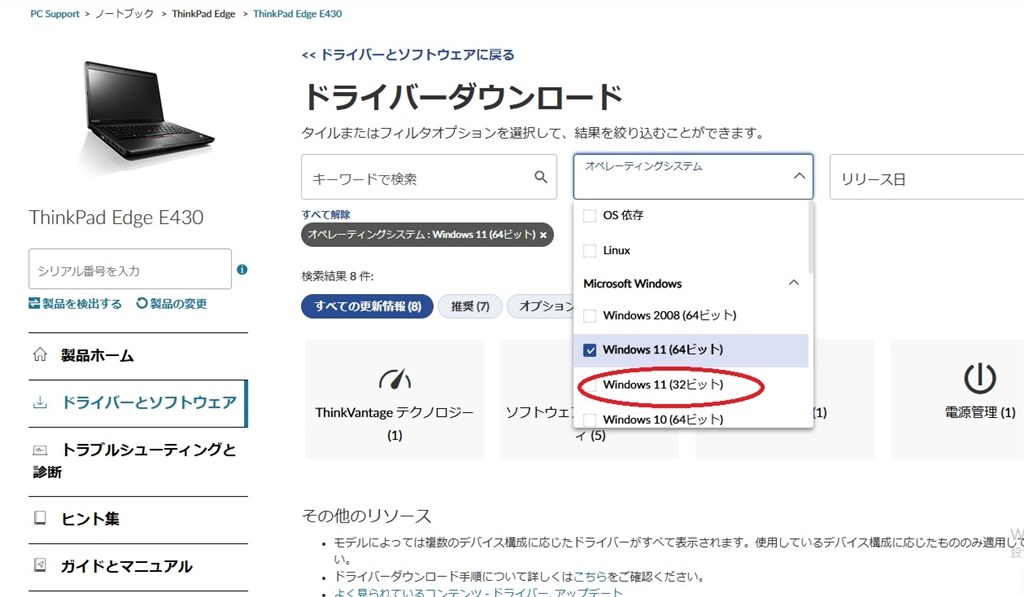
Task: Go back via ドライバーとソフトウェアに戻る link
Action: click(x=408, y=55)
